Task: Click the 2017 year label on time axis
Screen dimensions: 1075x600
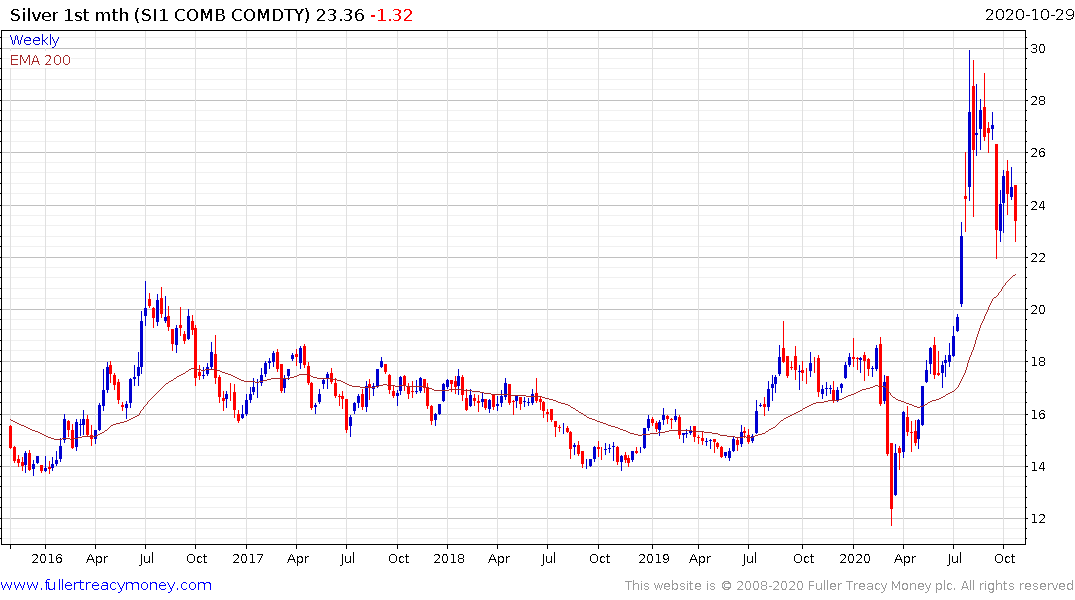Action: click(247, 558)
